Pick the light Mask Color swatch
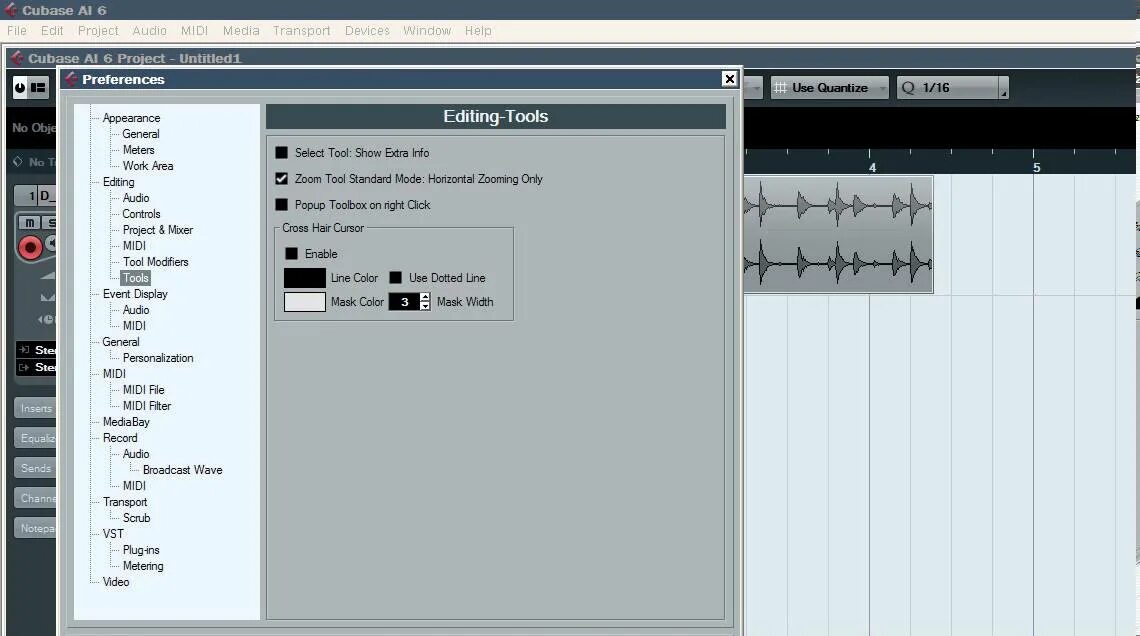1140x636 pixels. click(305, 302)
